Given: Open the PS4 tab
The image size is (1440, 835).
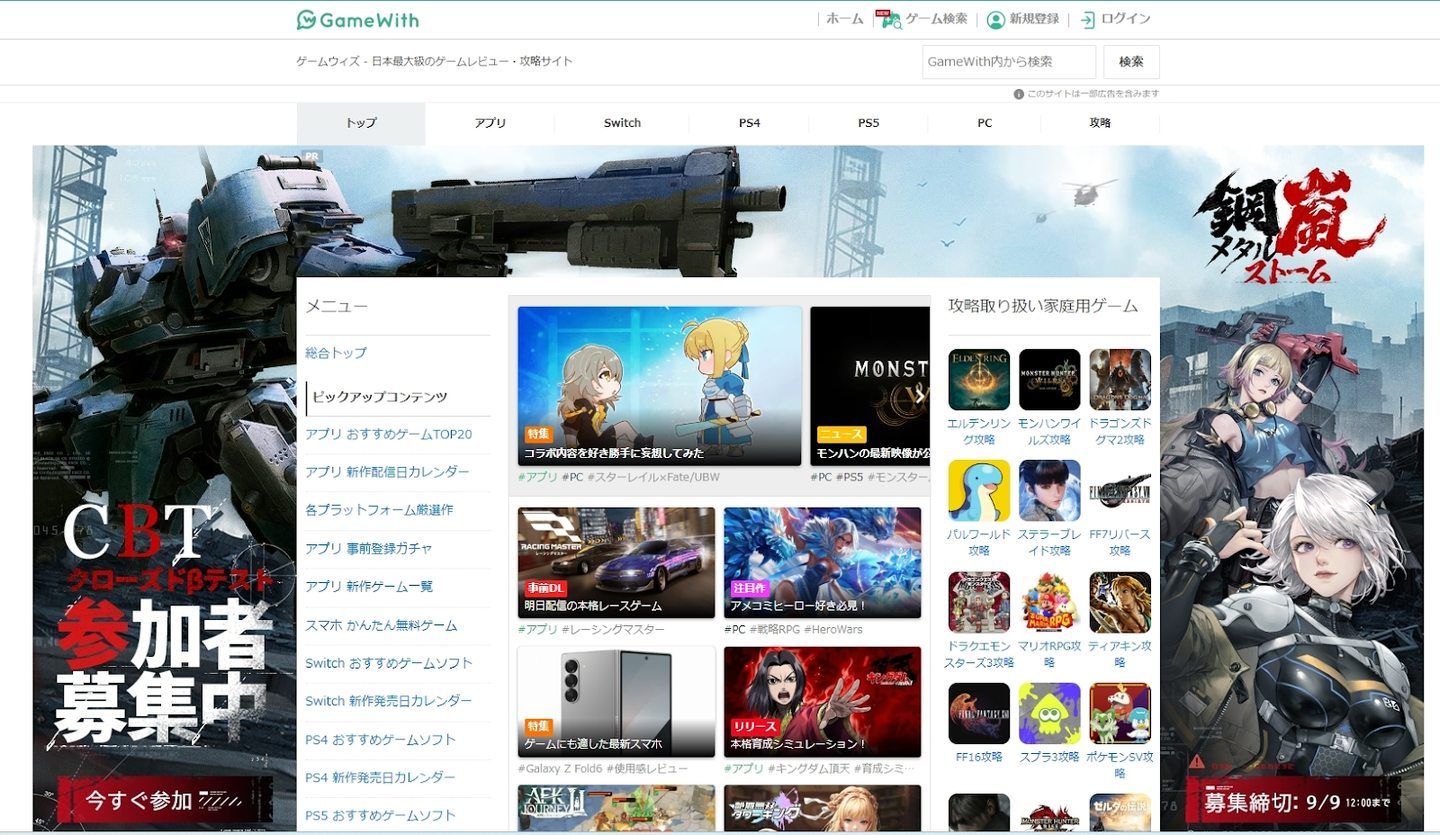Looking at the screenshot, I should (x=749, y=123).
